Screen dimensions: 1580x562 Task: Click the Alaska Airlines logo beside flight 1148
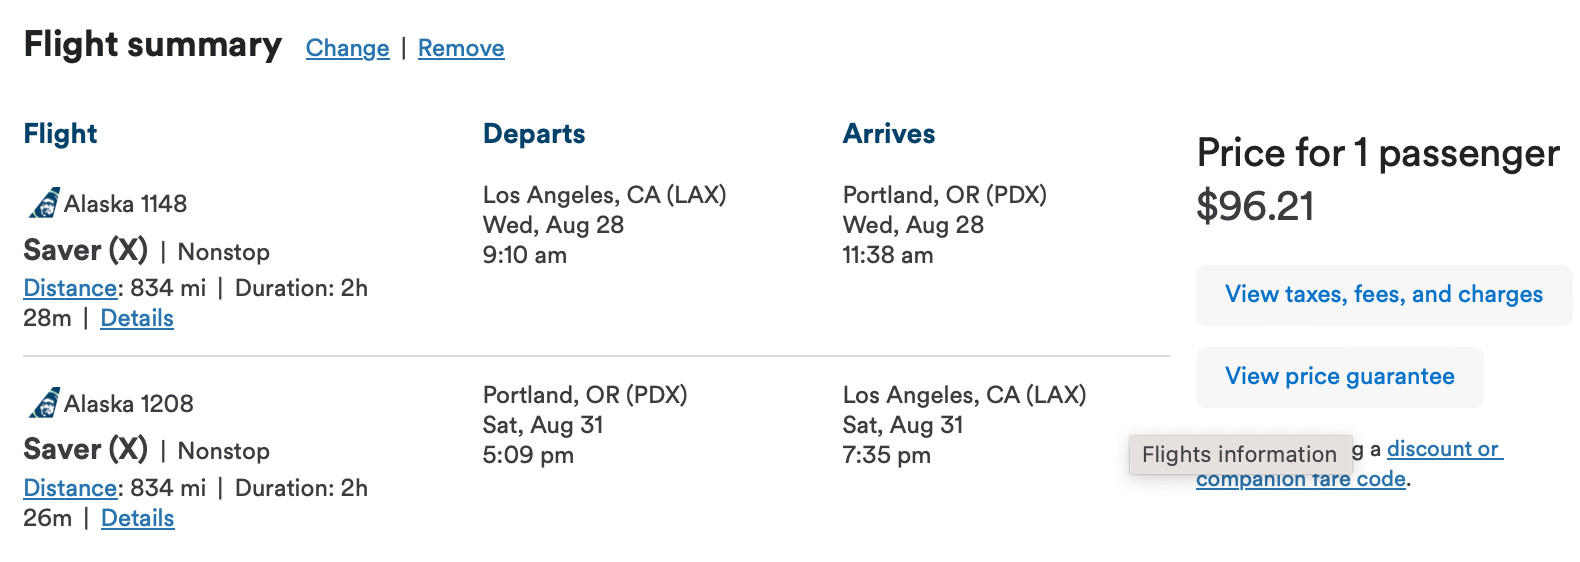pos(43,203)
